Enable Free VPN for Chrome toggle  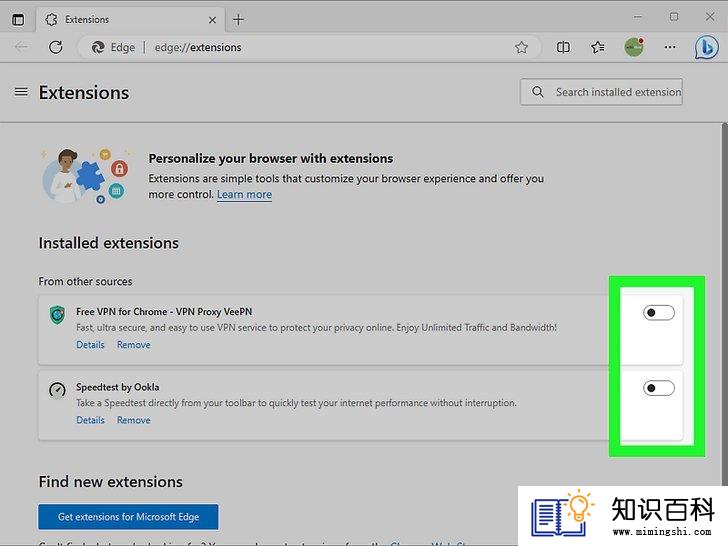pos(659,313)
